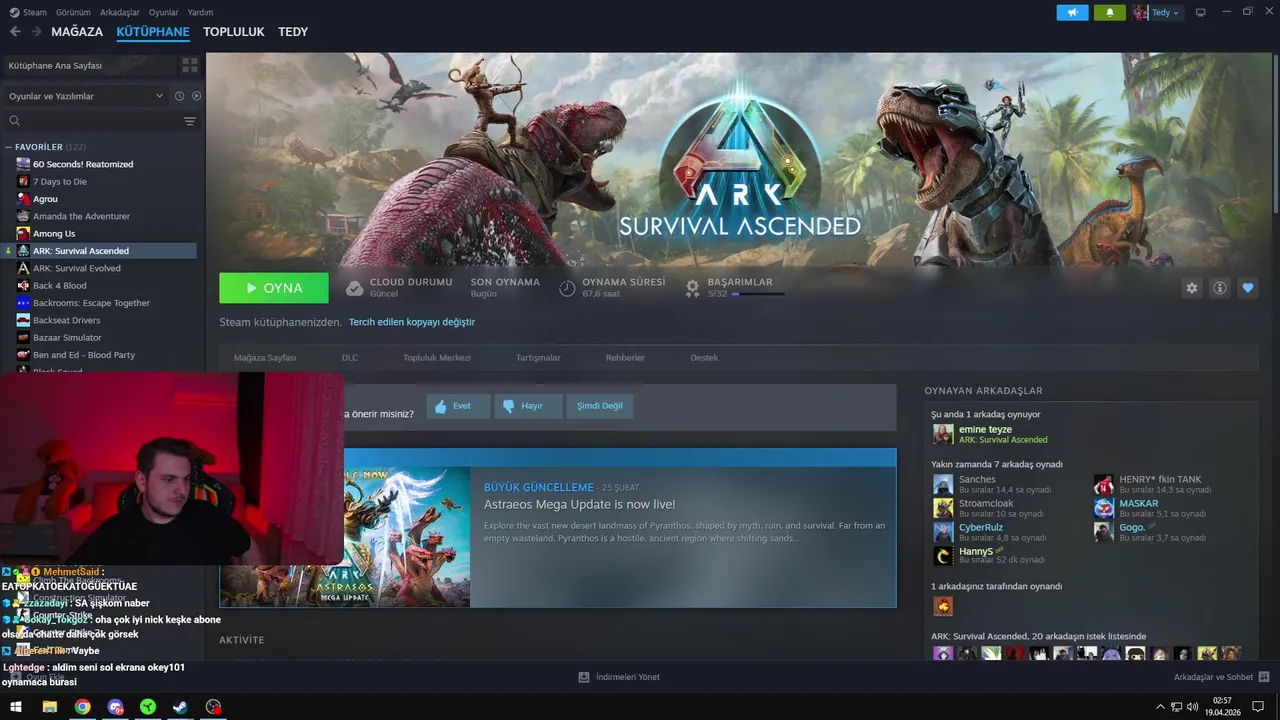The width and height of the screenshot is (1280, 720).
Task: Go to the MAĞAZA tab
Action: tap(77, 32)
